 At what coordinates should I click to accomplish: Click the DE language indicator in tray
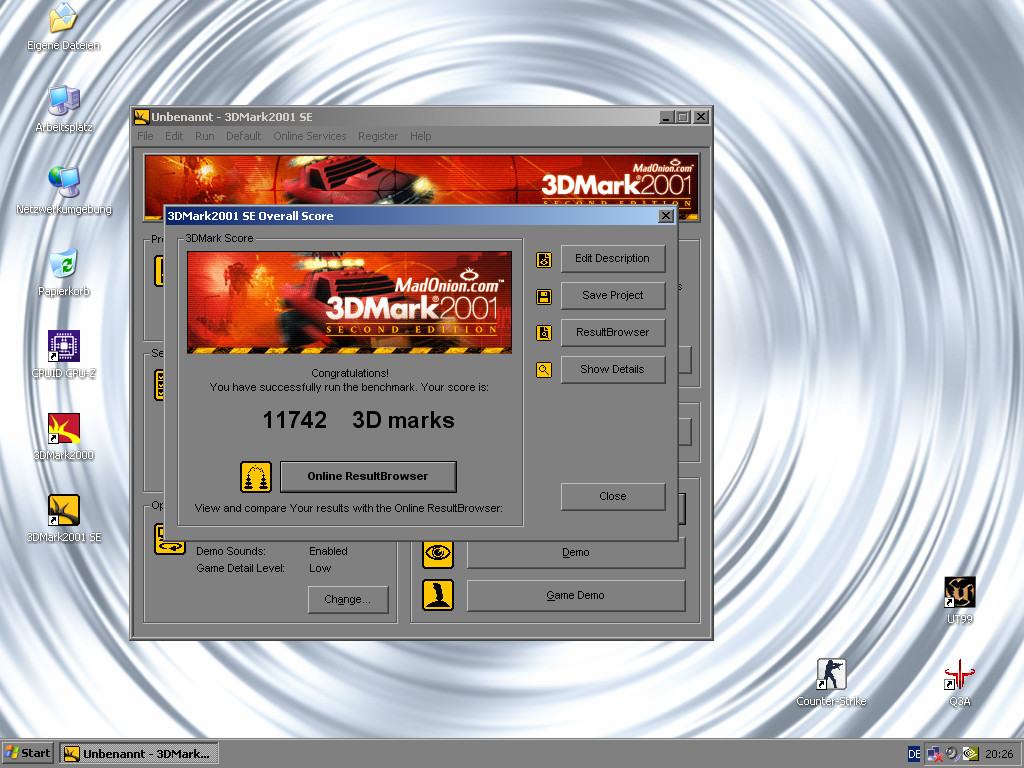click(x=914, y=754)
